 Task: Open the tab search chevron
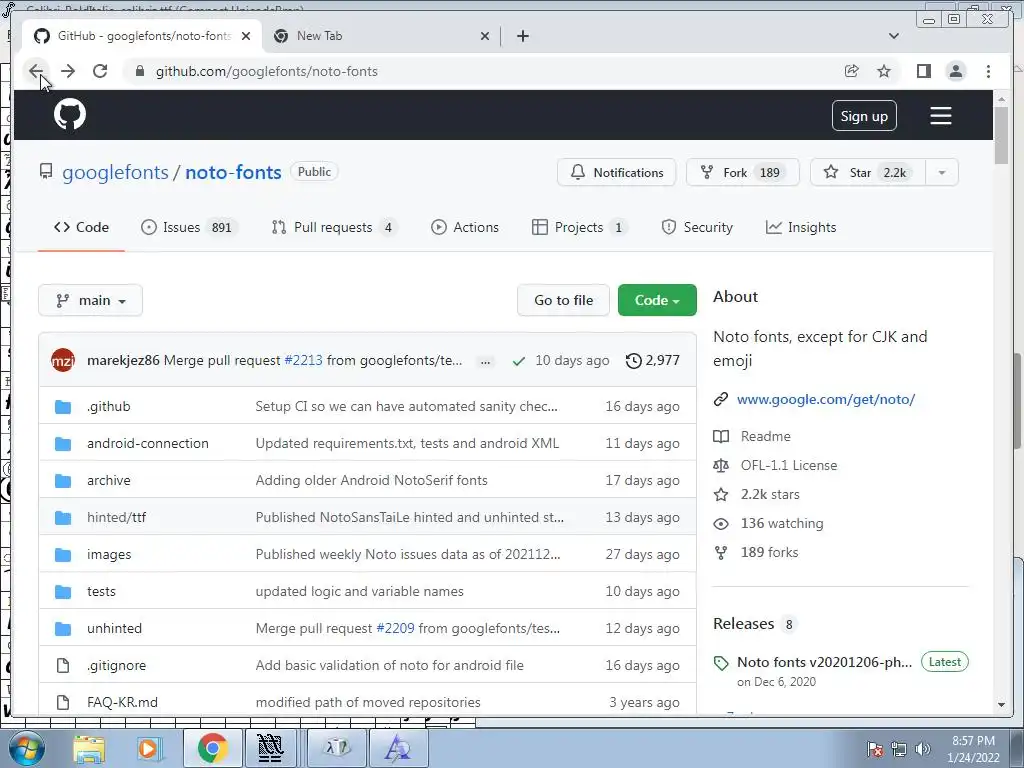[x=893, y=36]
